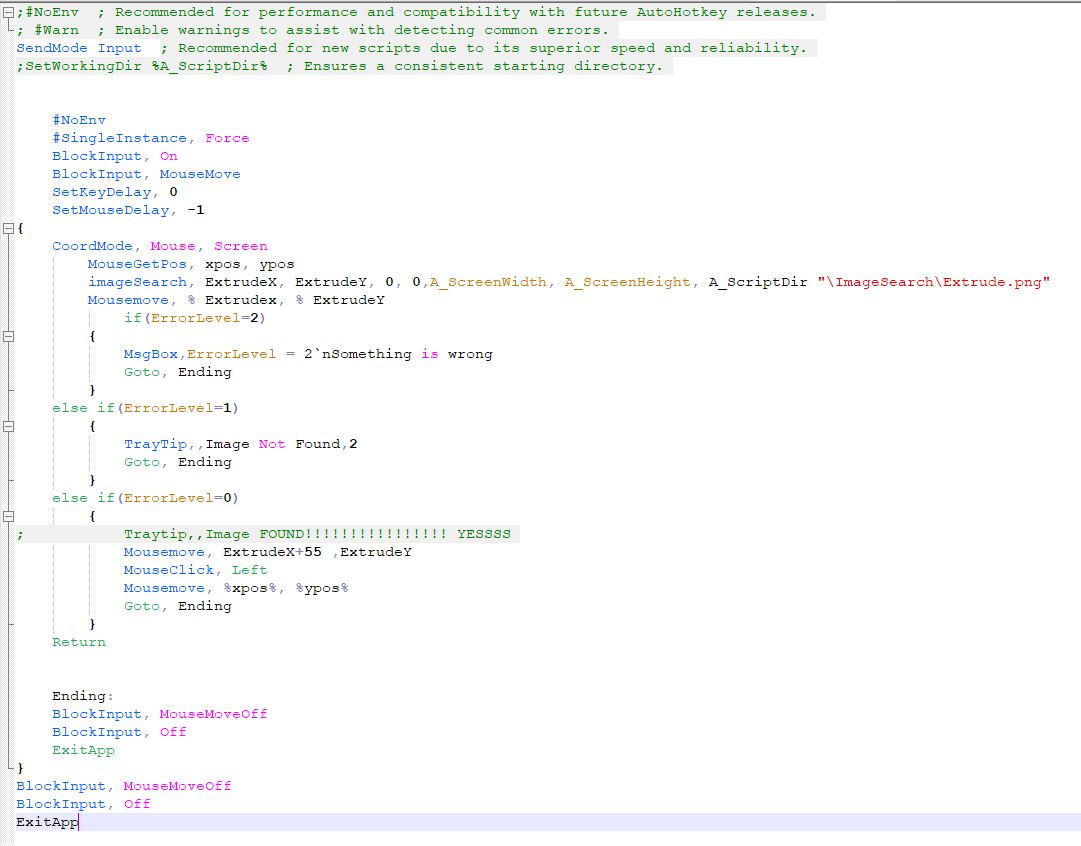The height and width of the screenshot is (846, 1081).
Task: Click the indented blue #NoEnv directive
Action: coord(79,120)
